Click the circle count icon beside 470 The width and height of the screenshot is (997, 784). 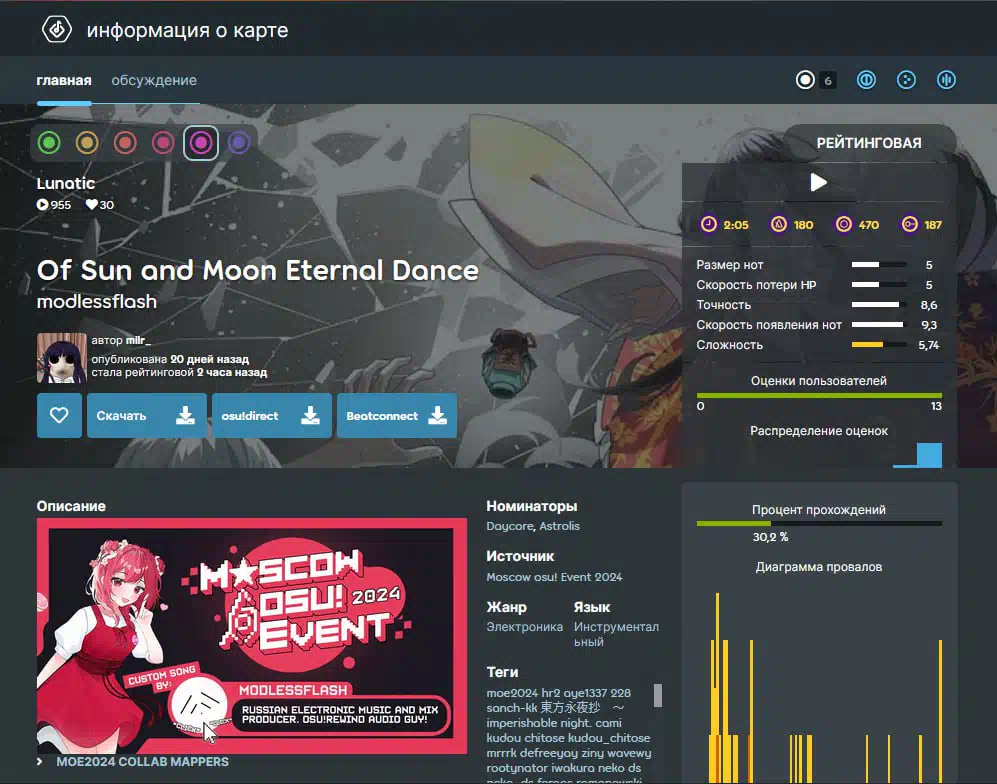[x=843, y=224]
